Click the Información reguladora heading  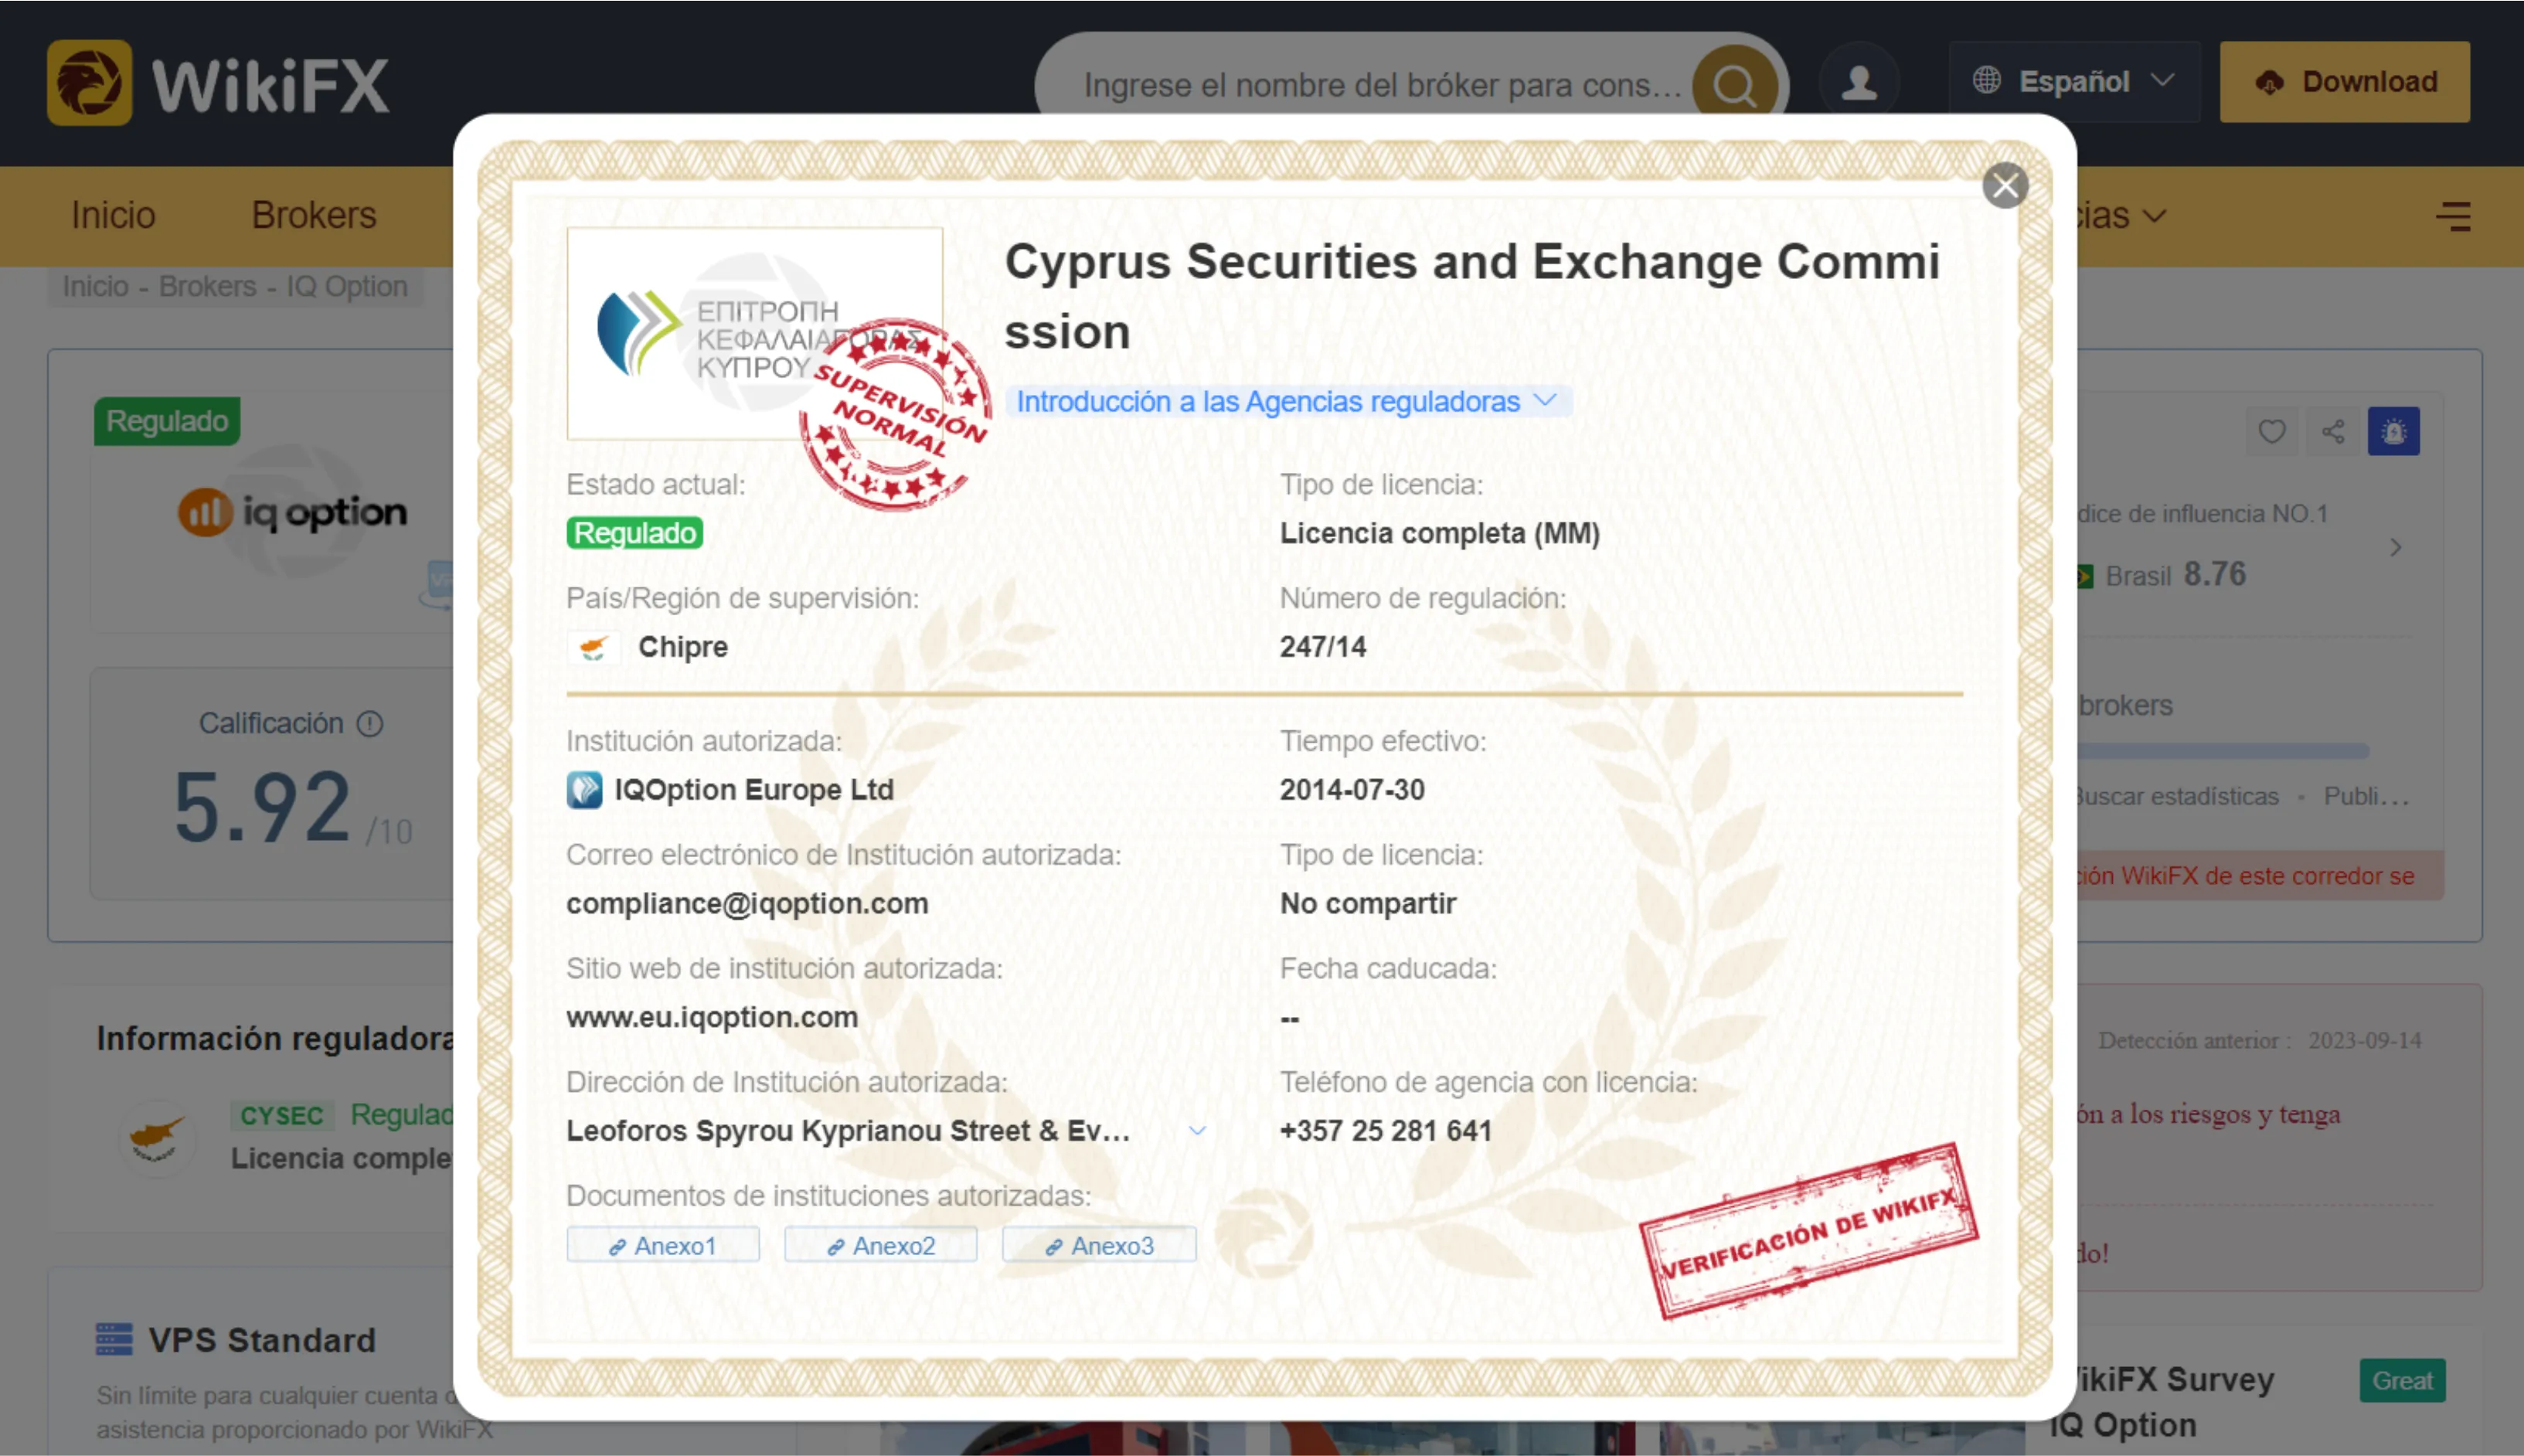click(x=276, y=1039)
